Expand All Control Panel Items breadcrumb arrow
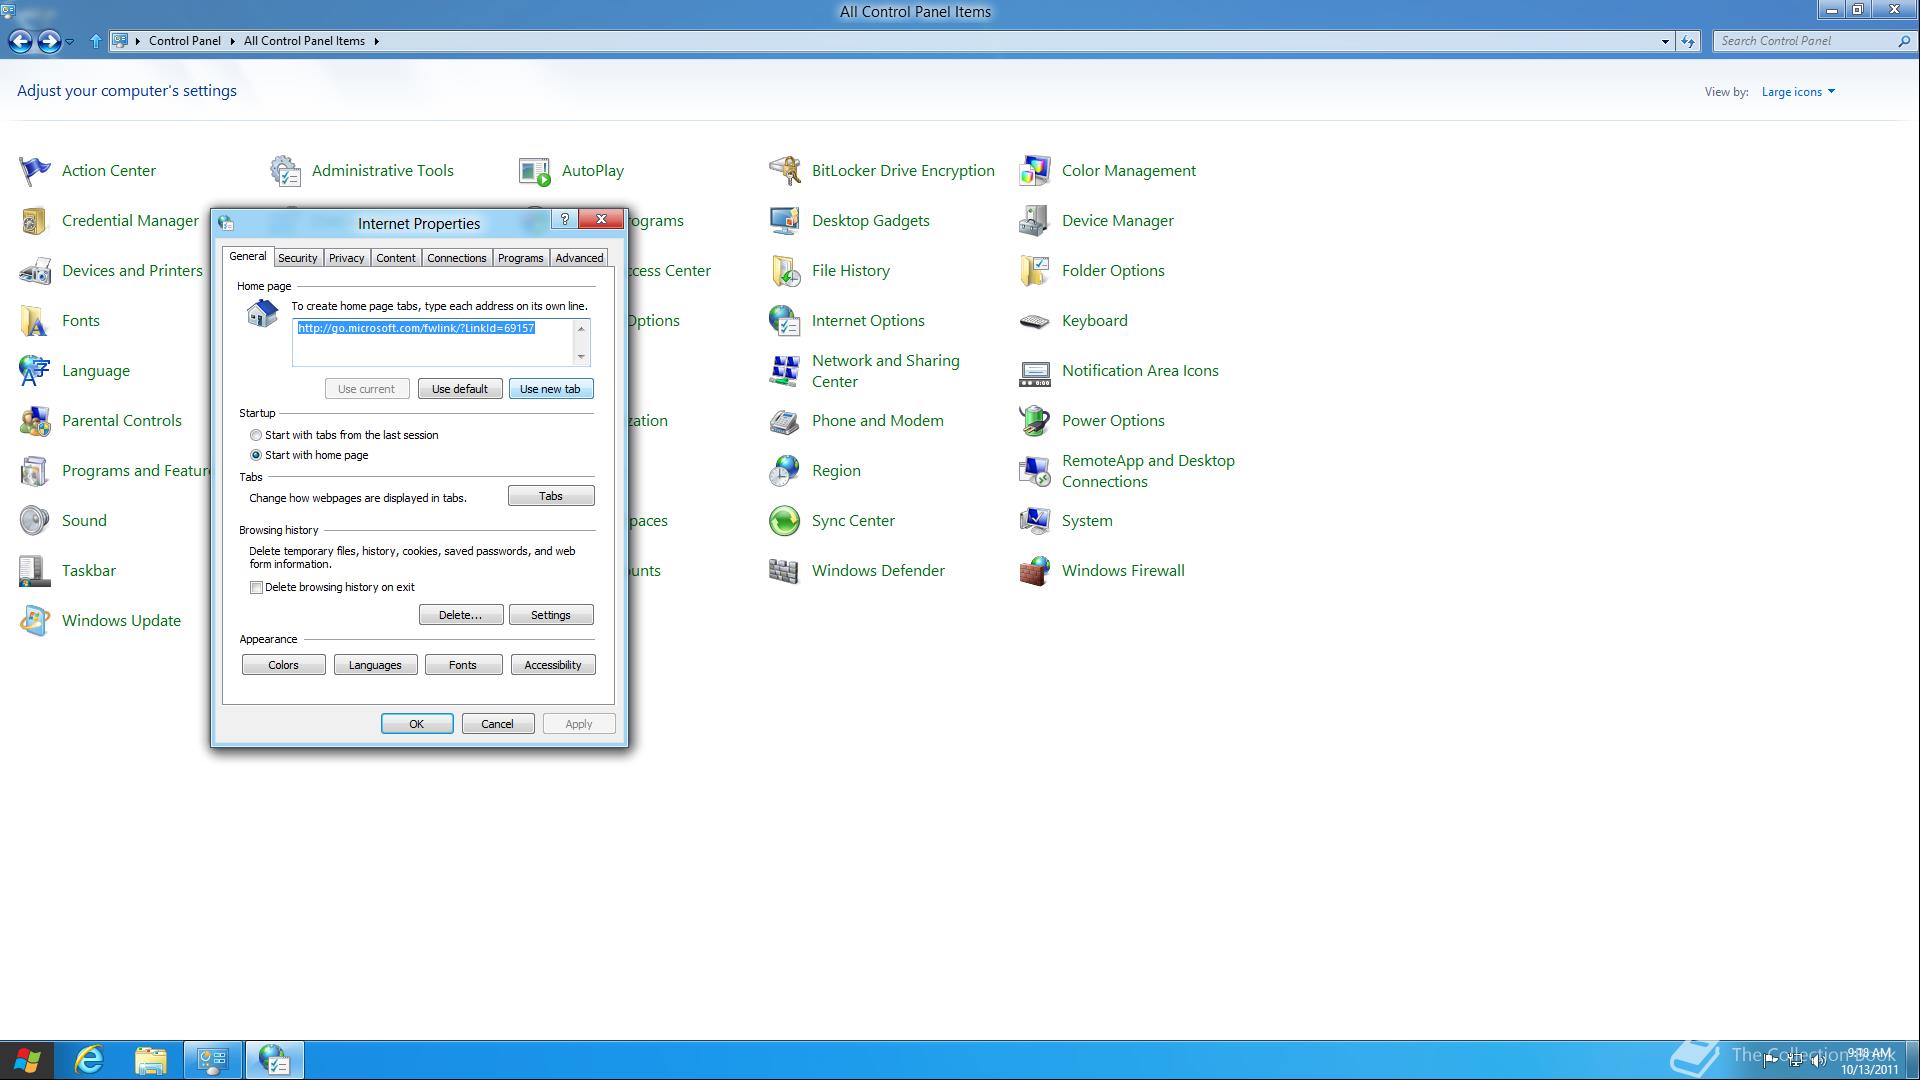1920x1080 pixels. tap(377, 41)
